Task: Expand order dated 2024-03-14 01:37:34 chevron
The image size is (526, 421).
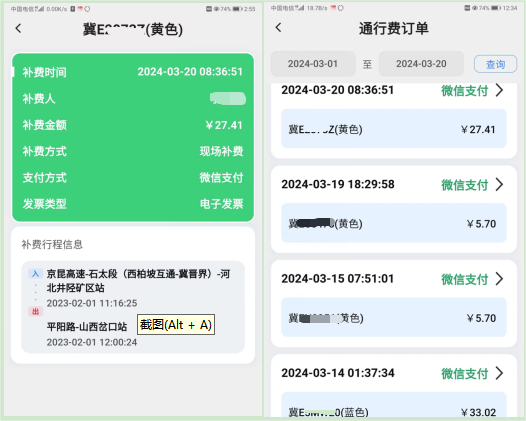Action: coord(499,373)
